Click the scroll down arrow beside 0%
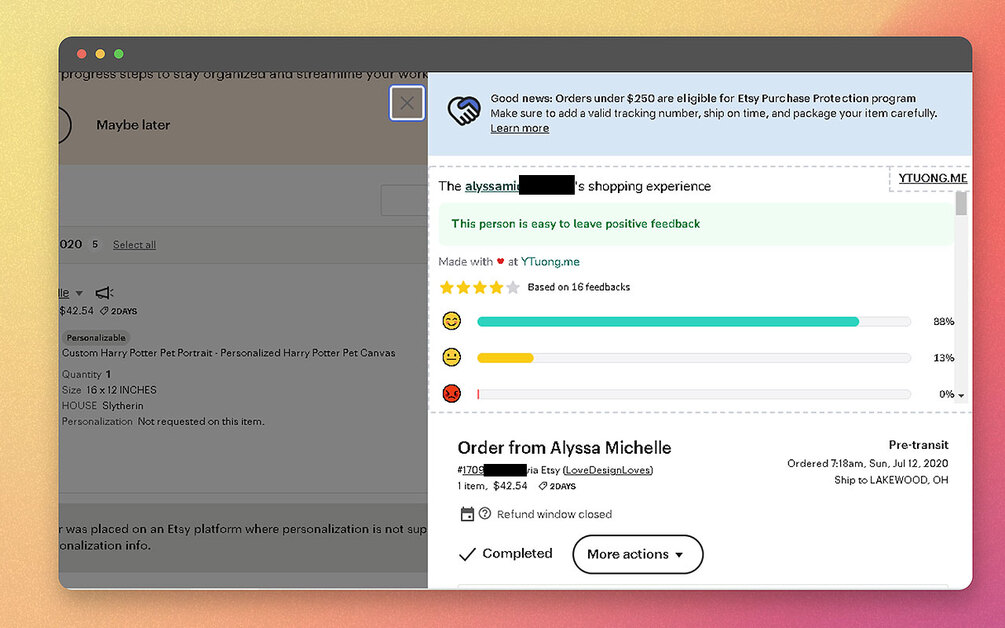This screenshot has width=1005, height=628. point(961,395)
